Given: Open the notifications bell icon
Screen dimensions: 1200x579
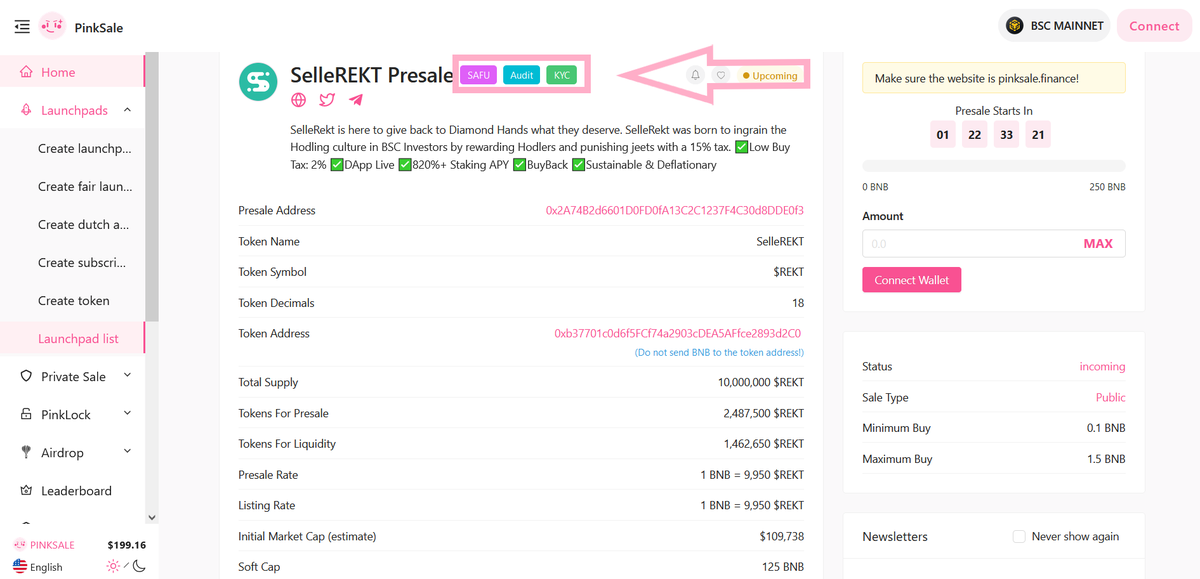Looking at the screenshot, I should point(693,75).
